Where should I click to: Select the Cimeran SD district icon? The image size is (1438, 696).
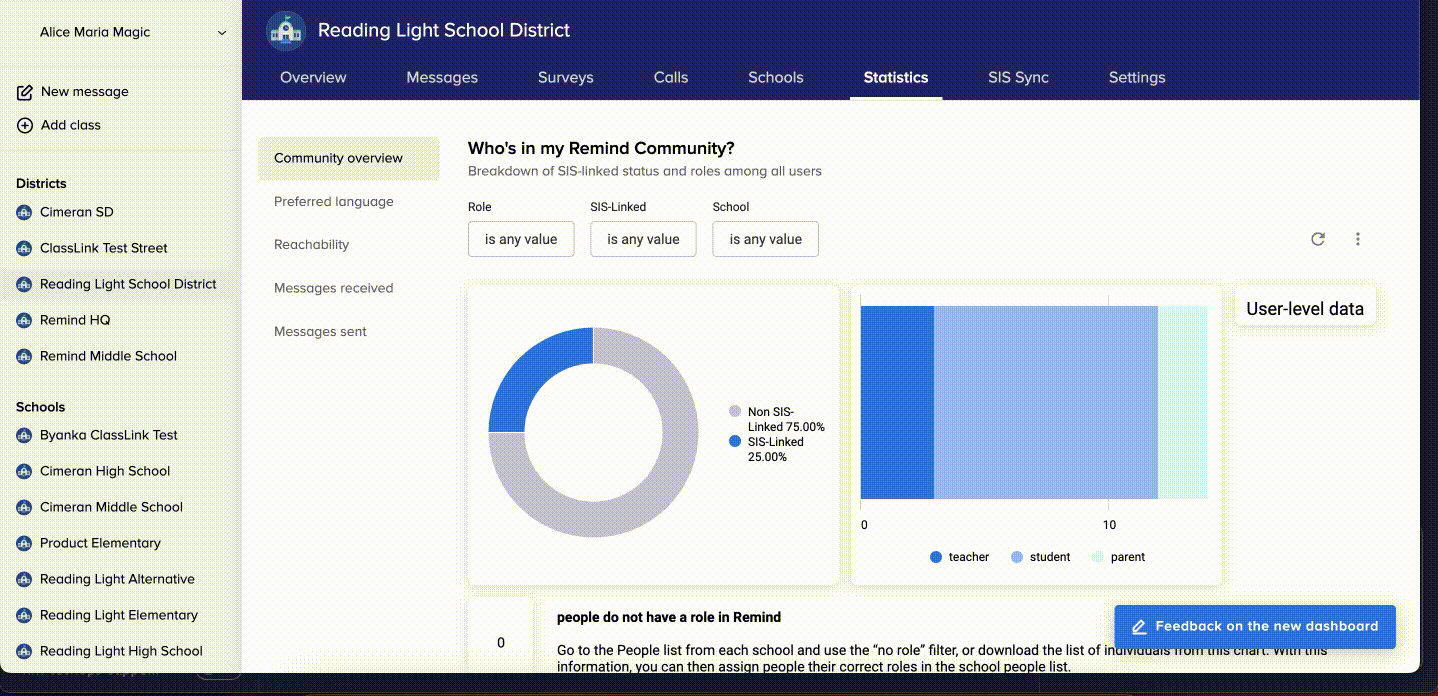(x=24, y=212)
